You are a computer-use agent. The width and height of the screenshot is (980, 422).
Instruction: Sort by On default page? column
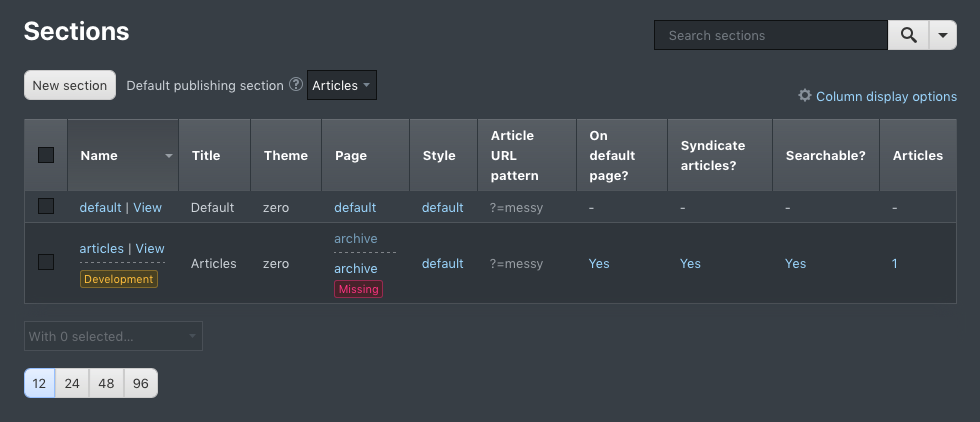coord(622,155)
